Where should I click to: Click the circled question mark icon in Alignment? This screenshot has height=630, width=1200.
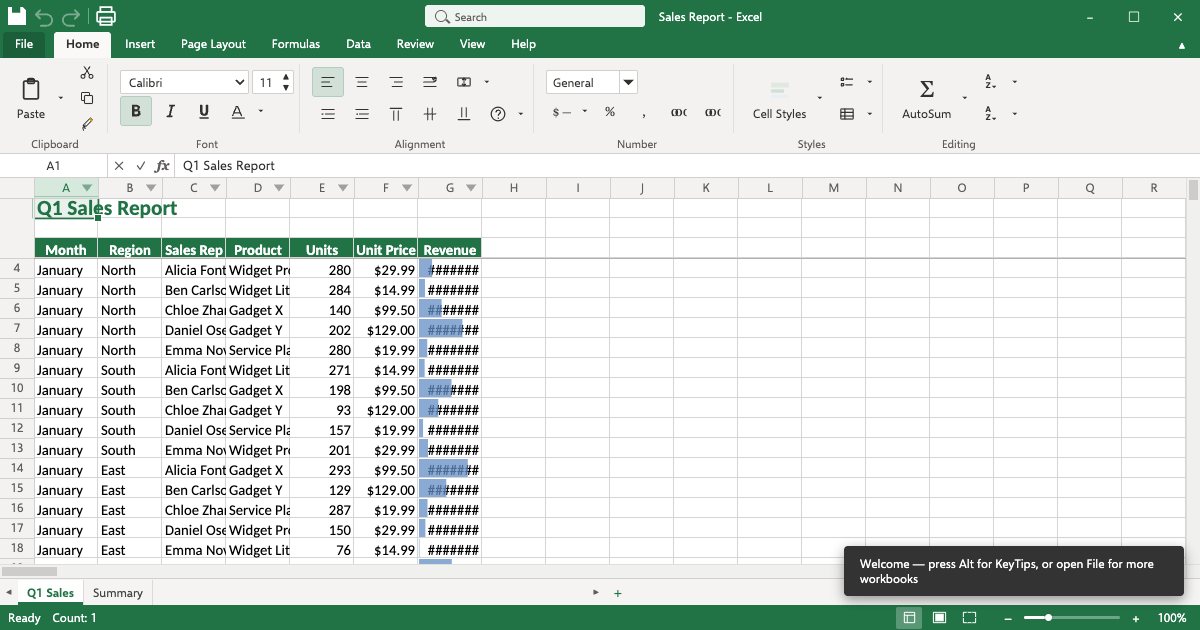point(498,114)
